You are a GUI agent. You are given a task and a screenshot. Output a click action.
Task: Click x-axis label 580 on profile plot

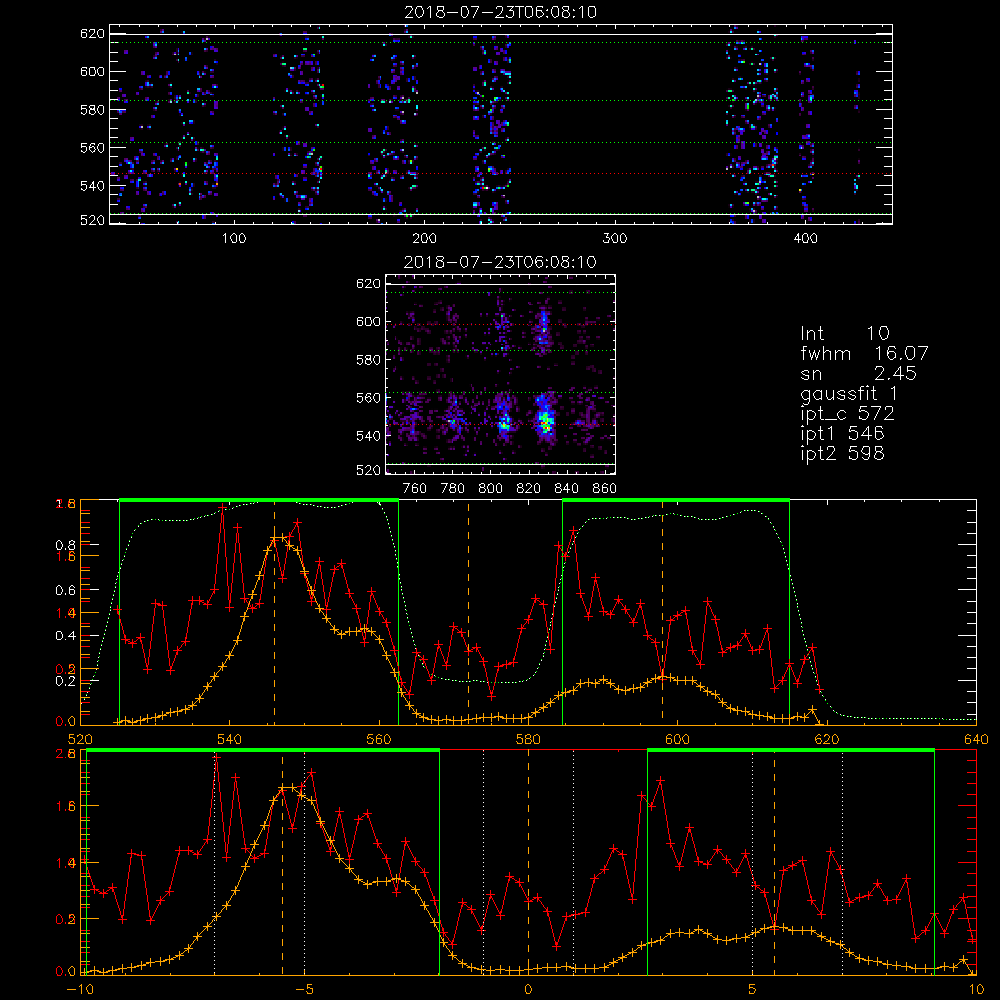[x=528, y=740]
